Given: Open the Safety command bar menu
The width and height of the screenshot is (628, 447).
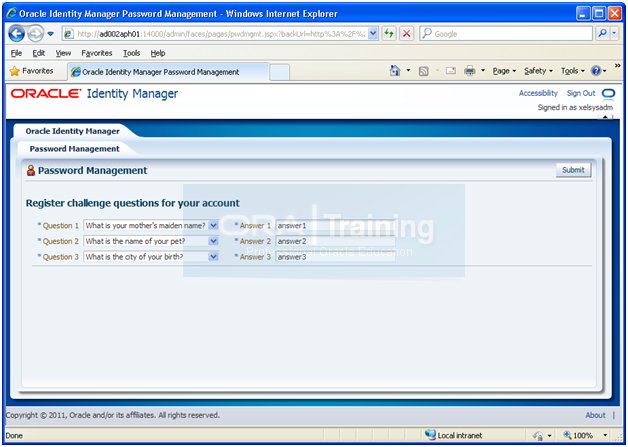Looking at the screenshot, I should click(538, 71).
